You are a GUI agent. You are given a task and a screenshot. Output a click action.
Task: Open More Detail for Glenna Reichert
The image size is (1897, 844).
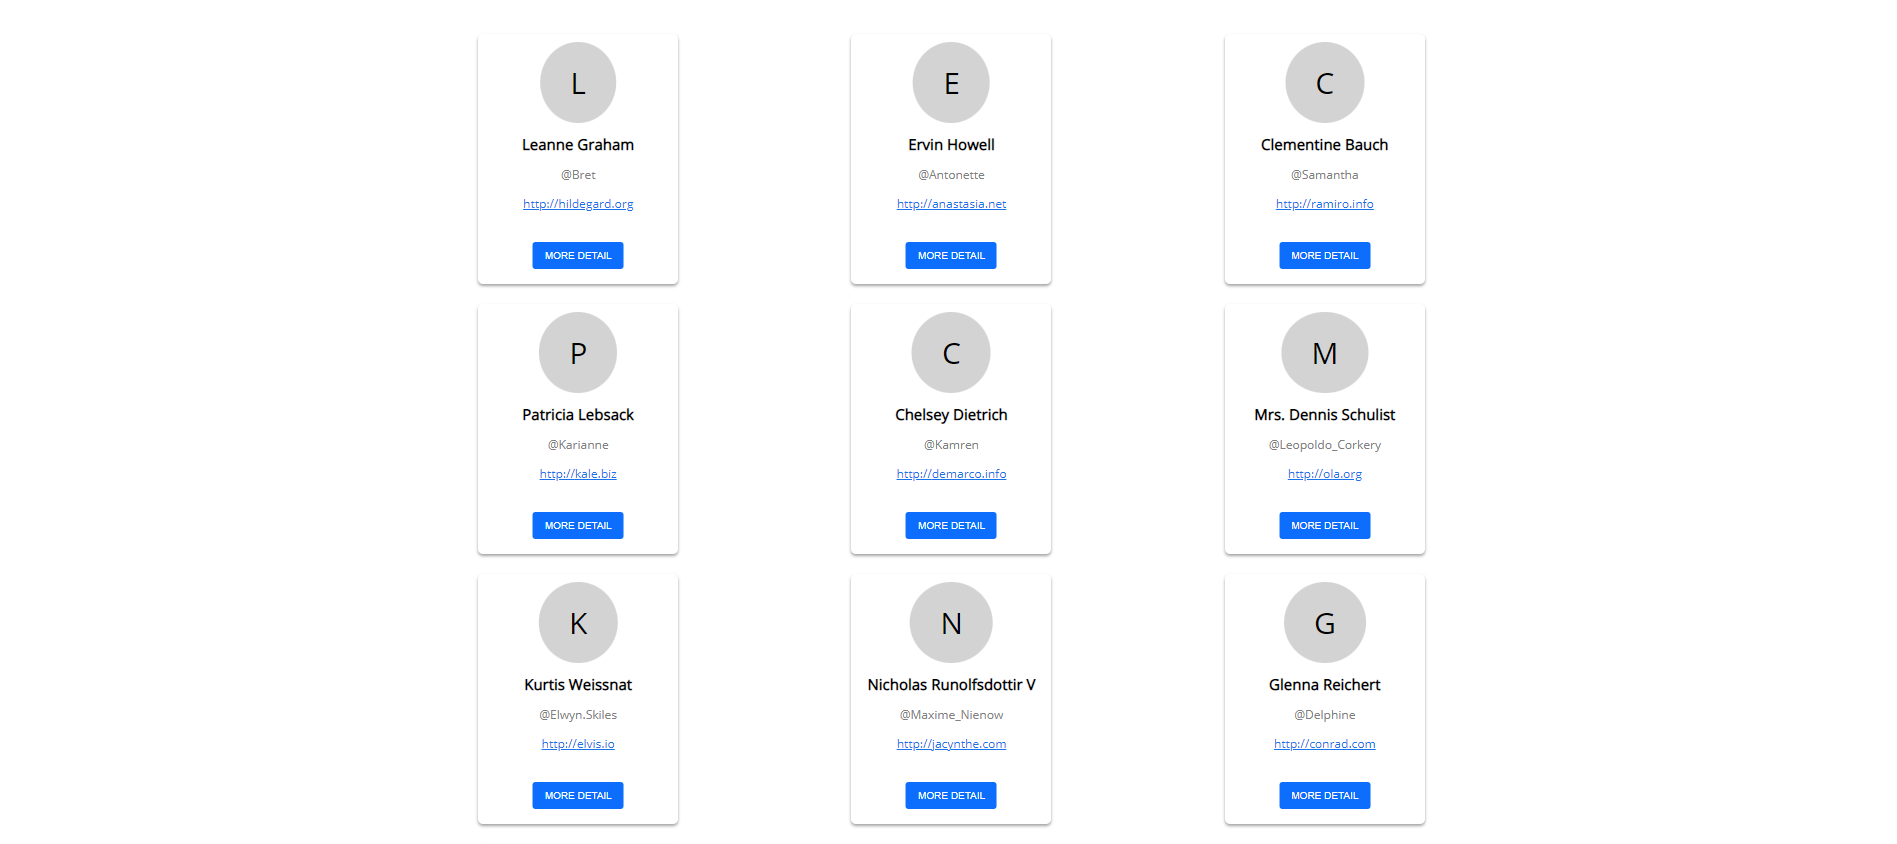point(1324,796)
